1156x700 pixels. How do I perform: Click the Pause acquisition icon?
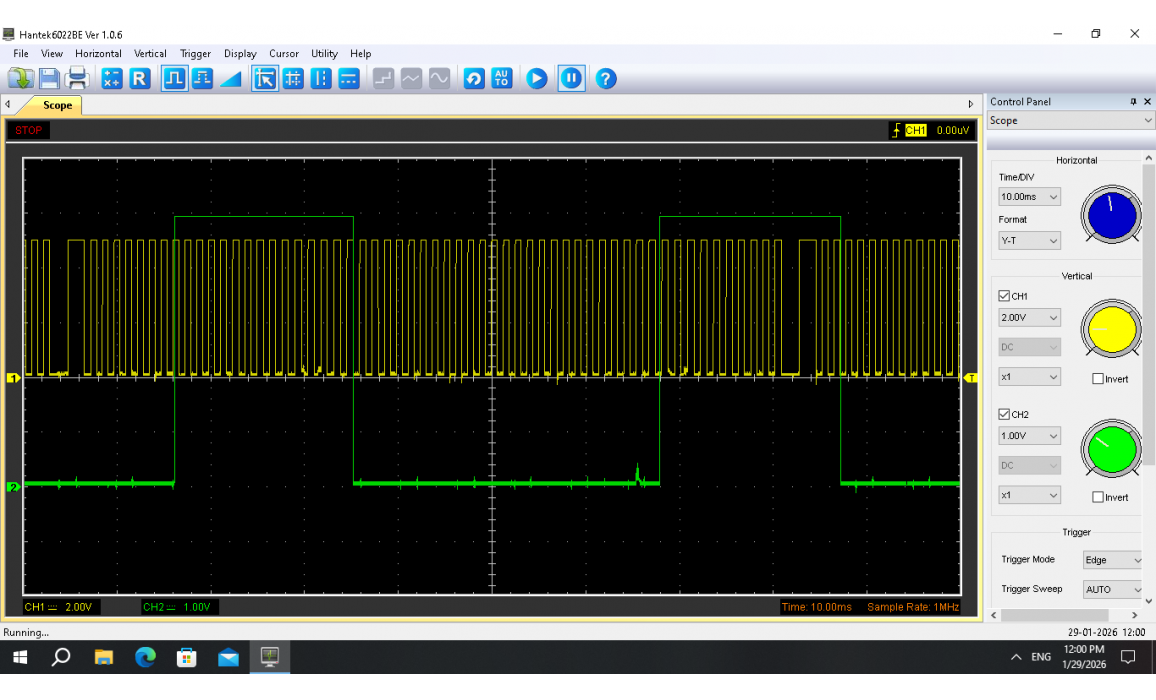pyautogui.click(x=571, y=78)
